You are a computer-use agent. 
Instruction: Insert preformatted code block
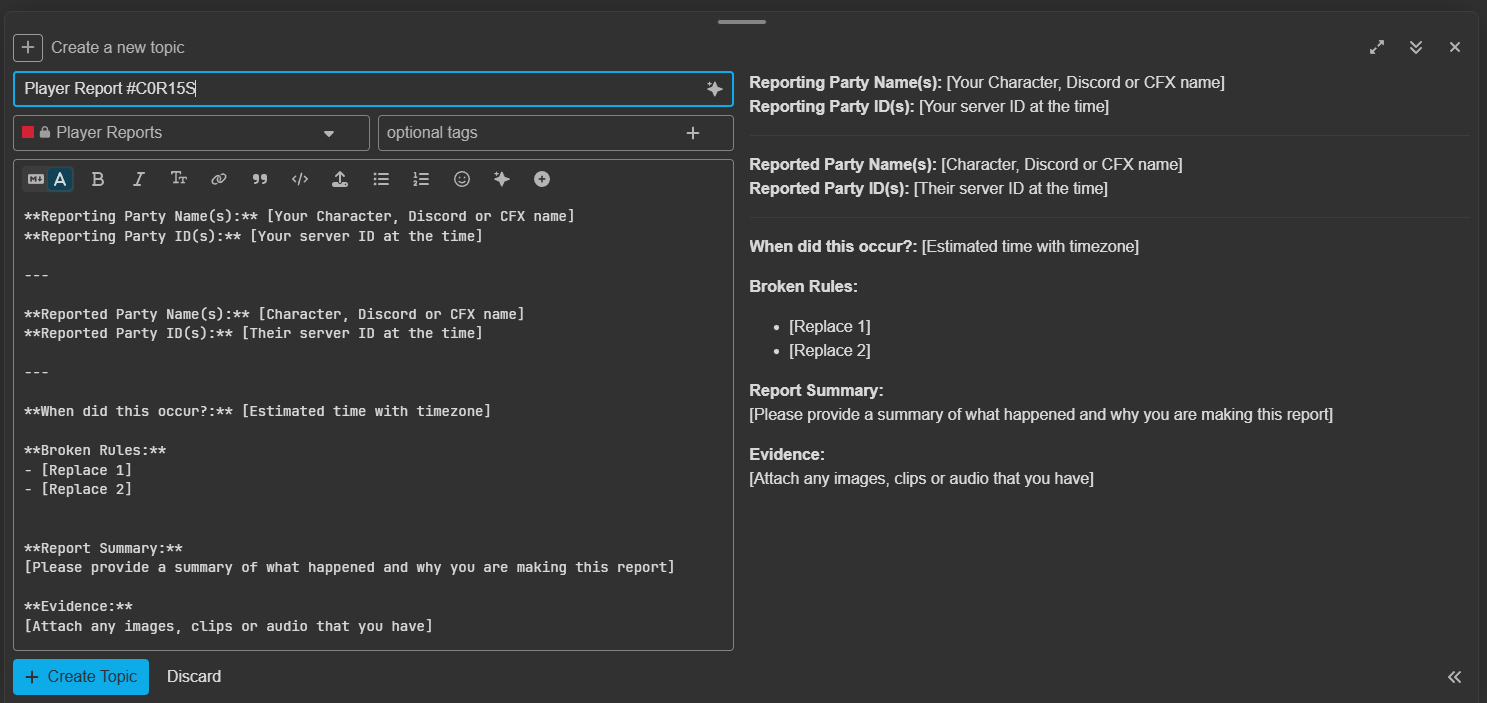pyautogui.click(x=300, y=179)
